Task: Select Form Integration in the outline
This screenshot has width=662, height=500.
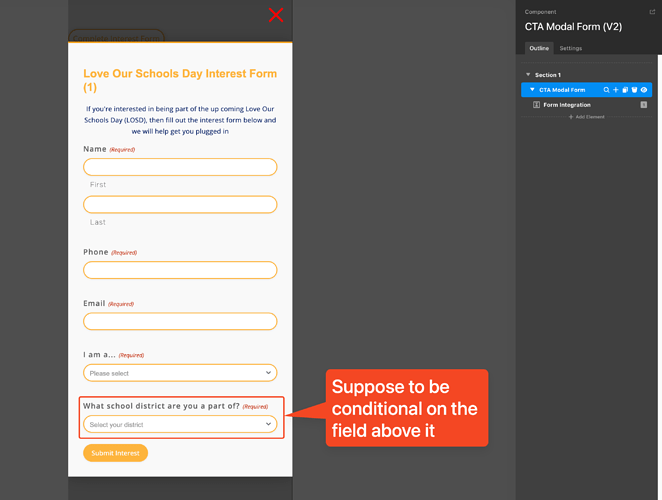Action: pyautogui.click(x=567, y=105)
